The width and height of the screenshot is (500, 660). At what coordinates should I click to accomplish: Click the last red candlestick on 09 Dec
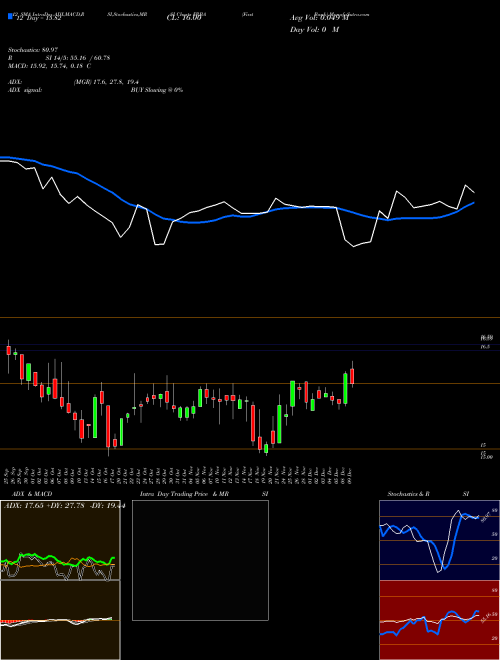(352, 376)
